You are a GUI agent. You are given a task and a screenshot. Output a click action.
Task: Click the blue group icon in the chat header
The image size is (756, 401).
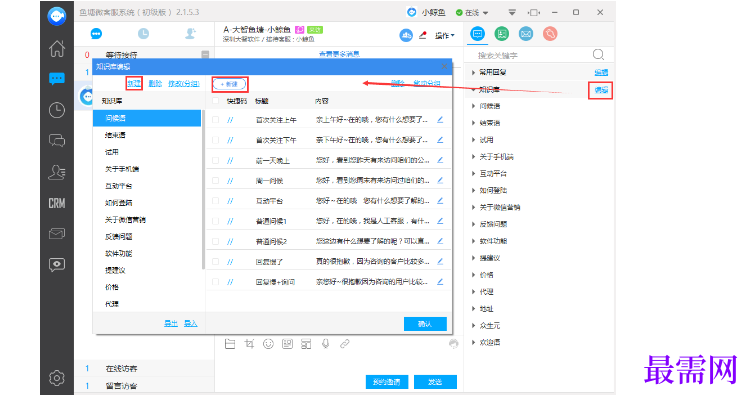click(406, 35)
